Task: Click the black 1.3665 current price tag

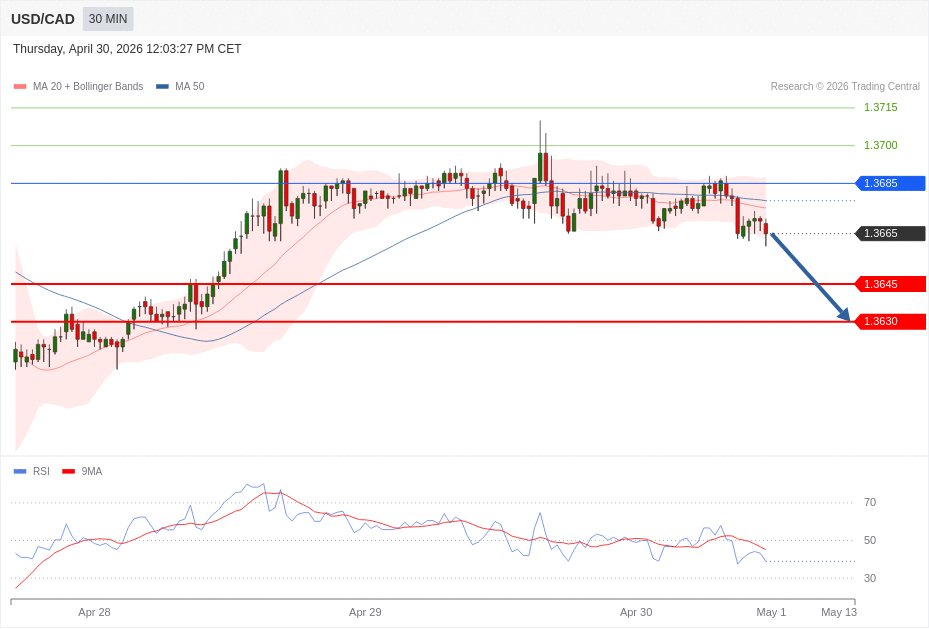Action: pyautogui.click(x=890, y=233)
